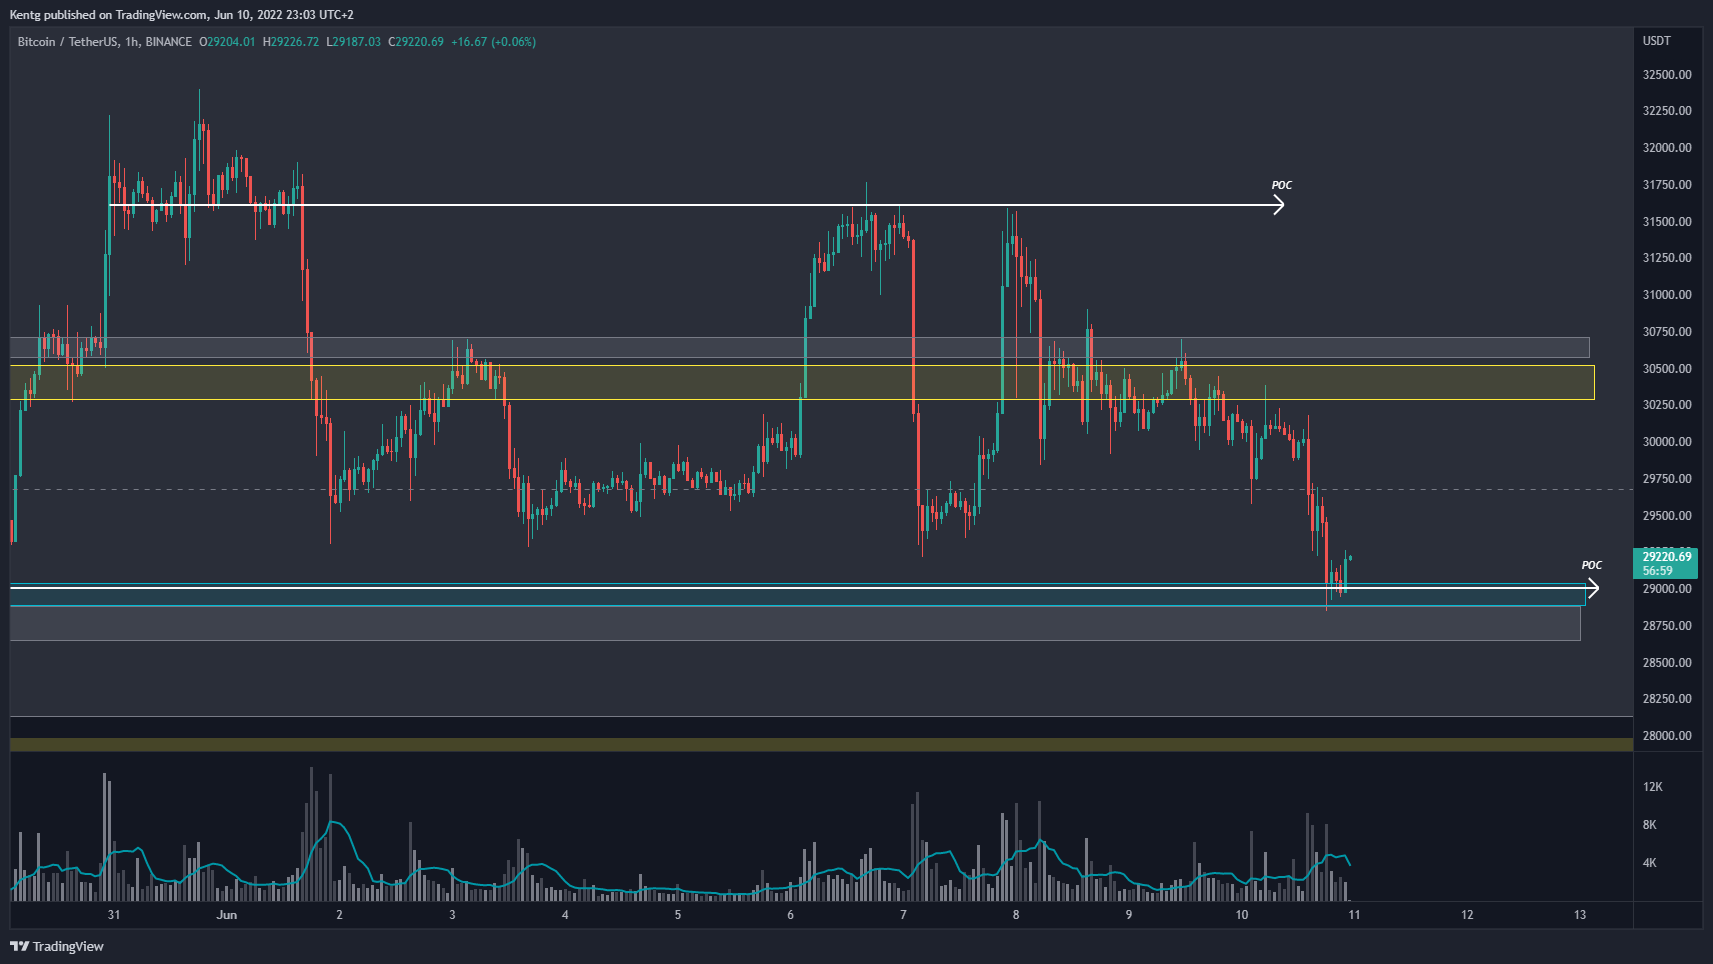
Task: Click the 'Jun' date label on time axis
Action: click(x=227, y=915)
